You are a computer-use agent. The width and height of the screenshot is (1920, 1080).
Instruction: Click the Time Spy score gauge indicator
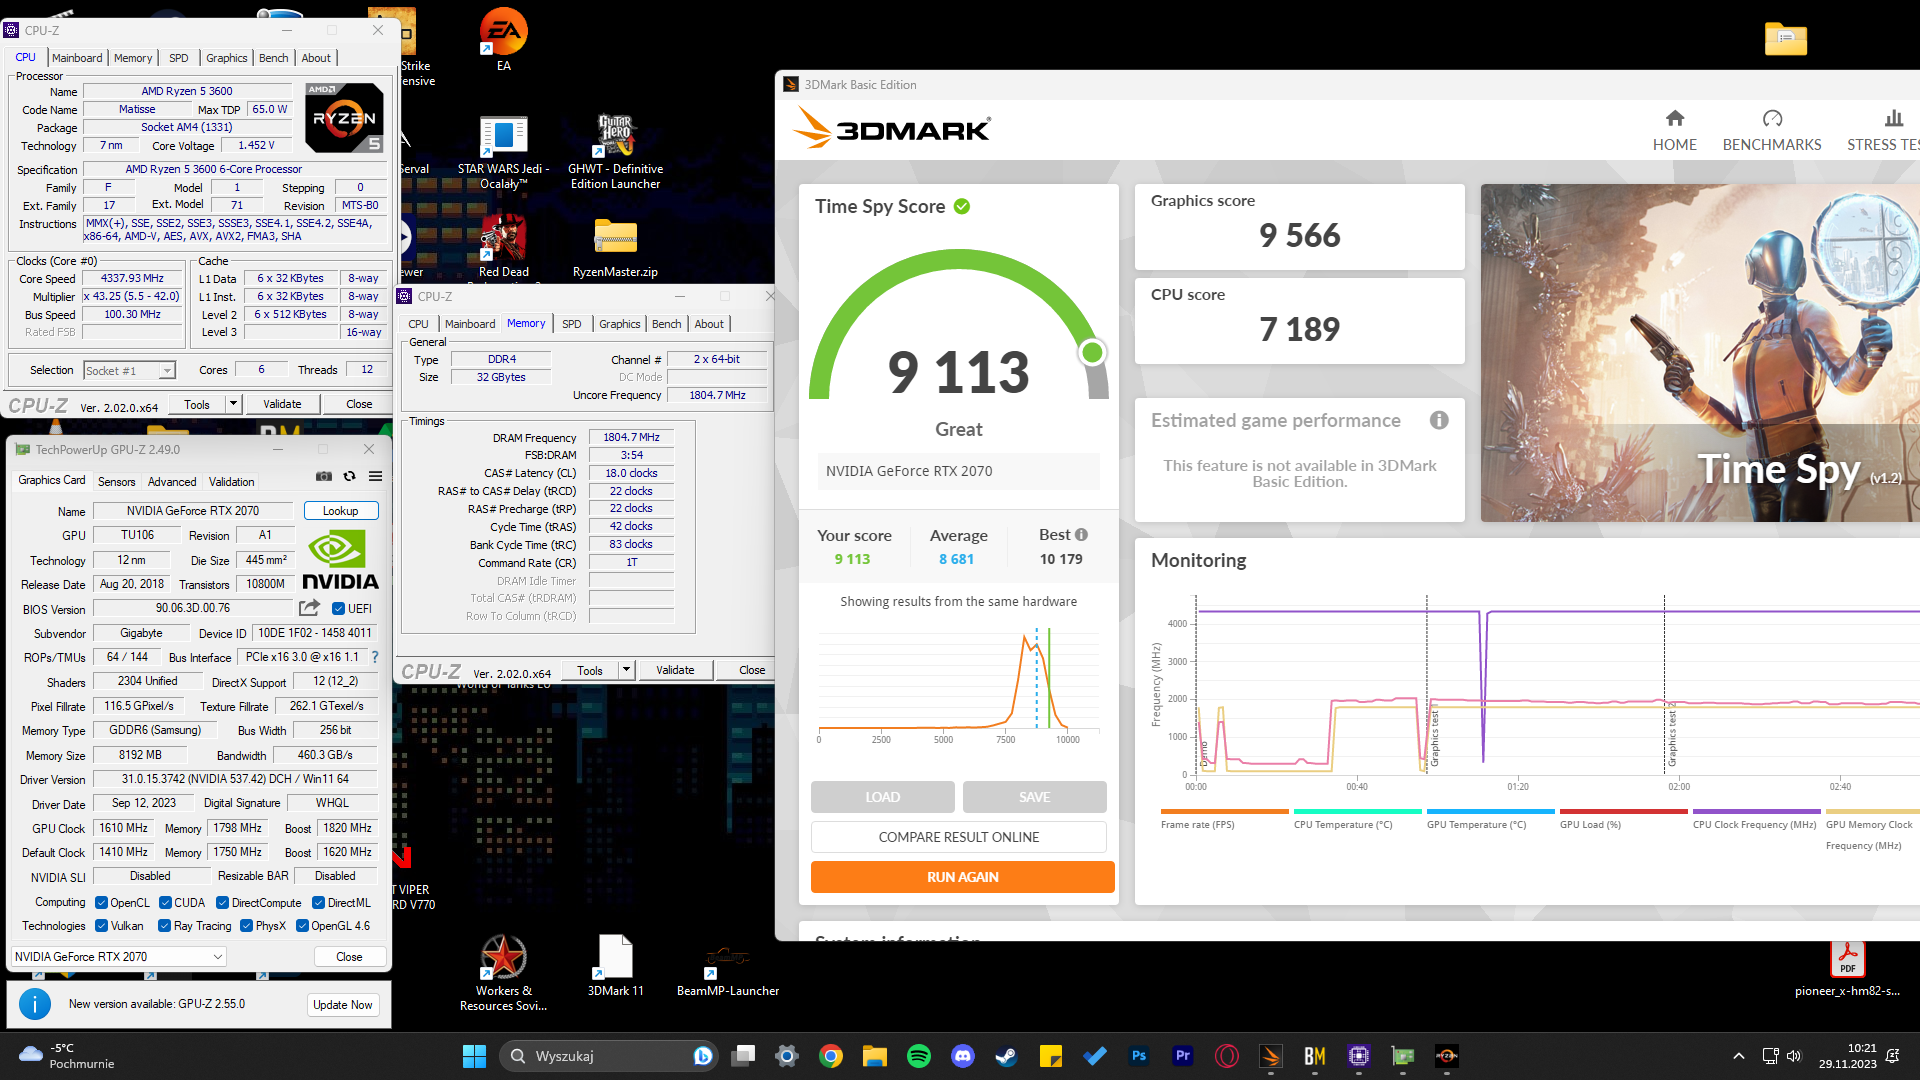pyautogui.click(x=1092, y=352)
